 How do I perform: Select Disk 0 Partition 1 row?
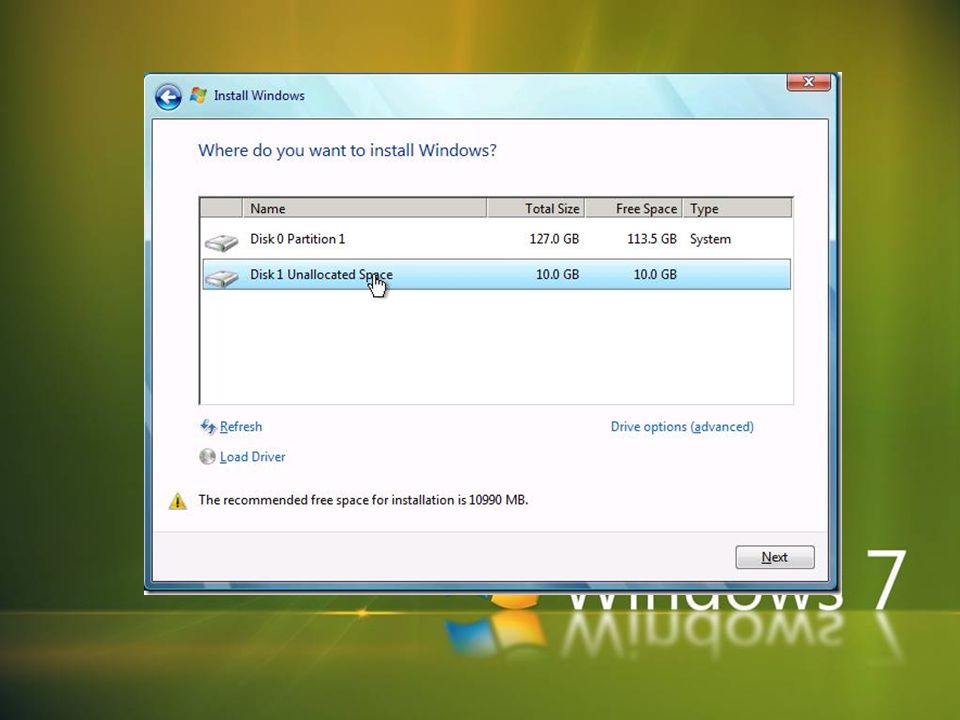496,239
